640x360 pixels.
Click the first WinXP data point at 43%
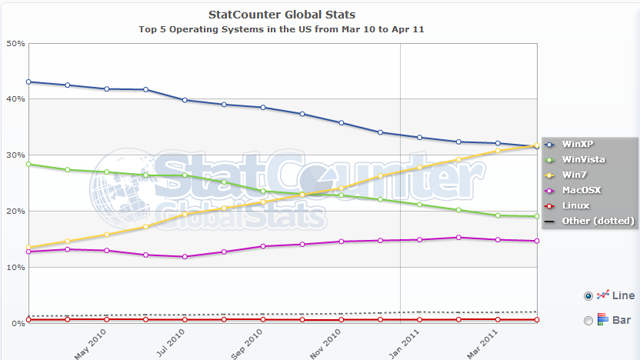tap(28, 82)
